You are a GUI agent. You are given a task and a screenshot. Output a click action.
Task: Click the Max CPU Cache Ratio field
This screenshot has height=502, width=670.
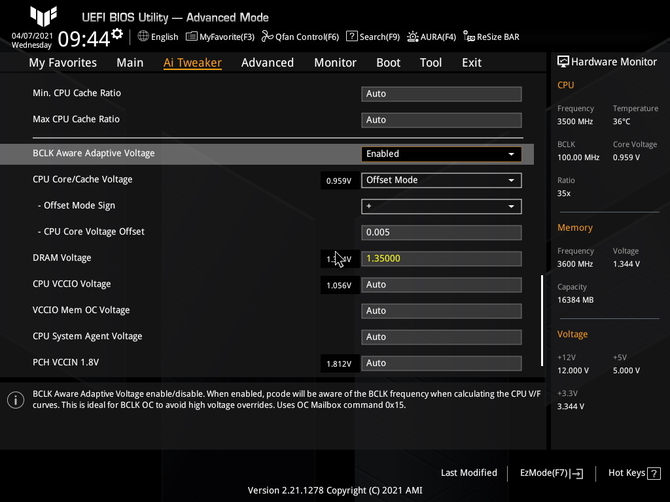point(441,120)
